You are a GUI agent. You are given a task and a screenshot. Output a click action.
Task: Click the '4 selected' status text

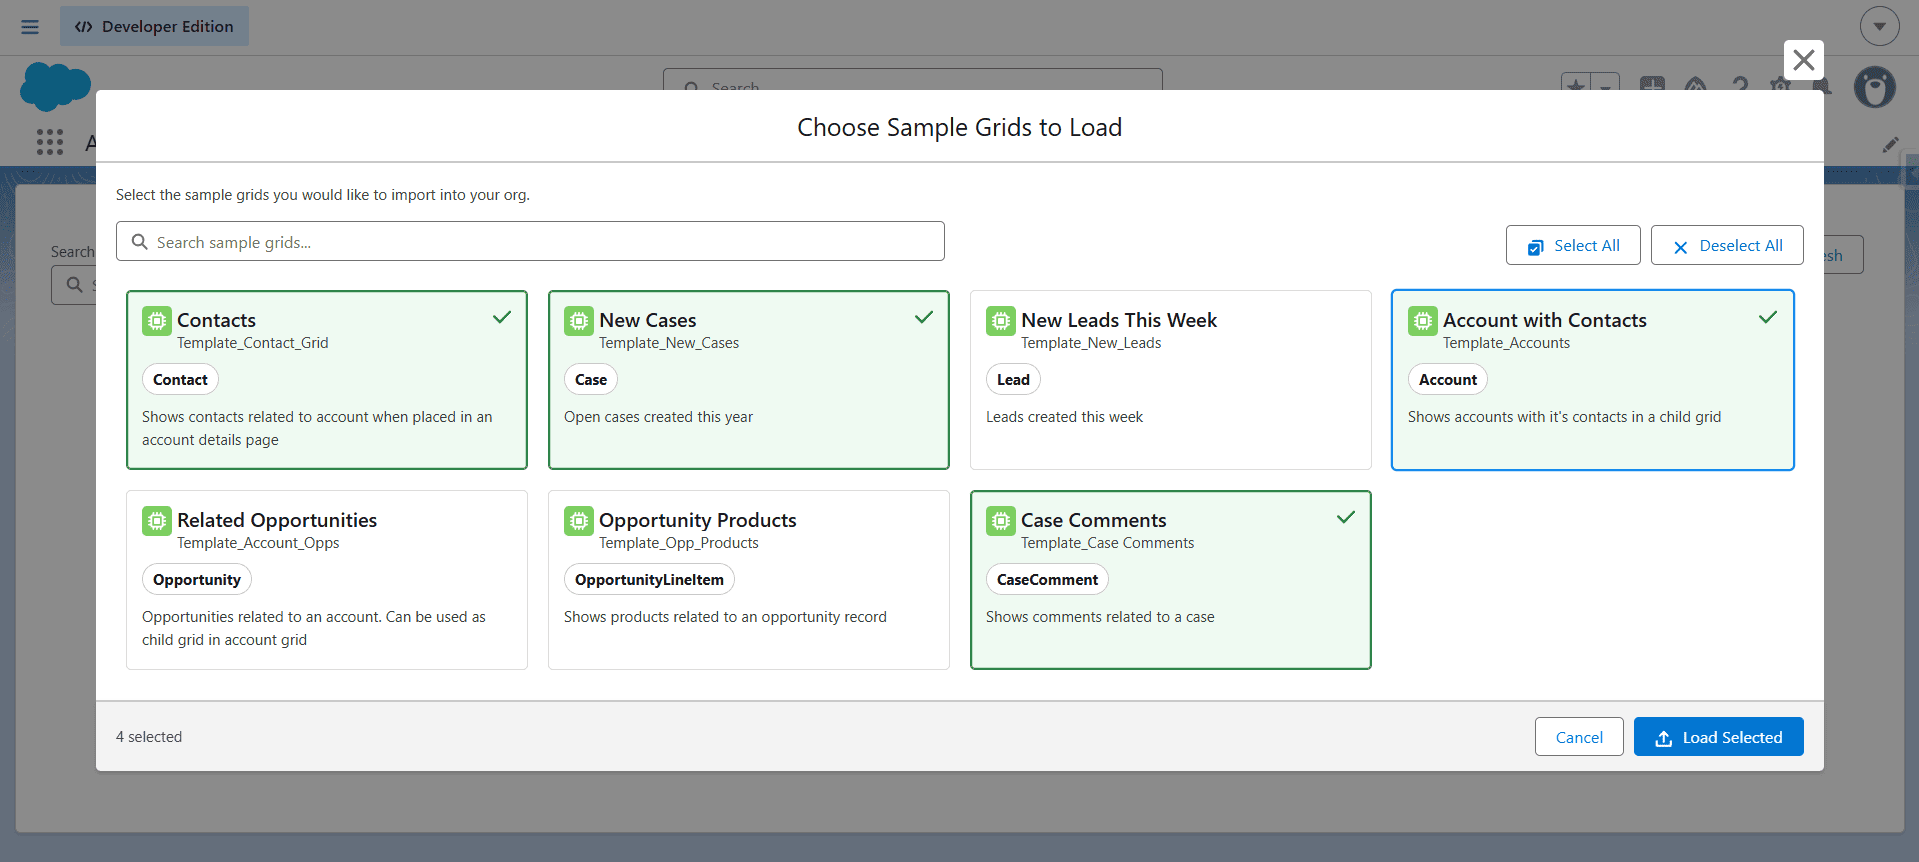[x=149, y=737]
